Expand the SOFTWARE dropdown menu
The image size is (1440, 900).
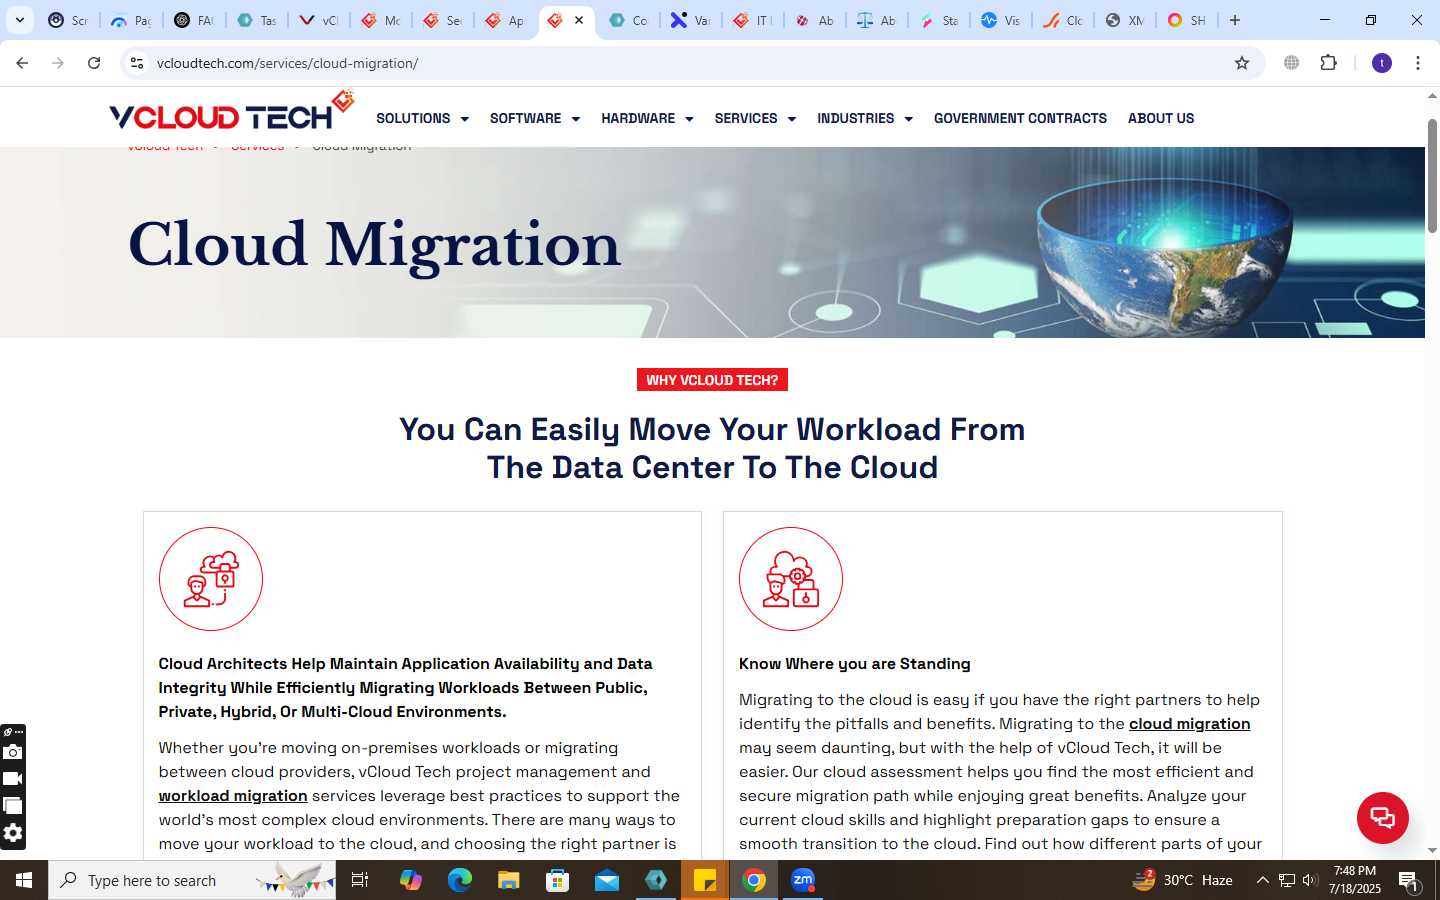pyautogui.click(x=535, y=118)
